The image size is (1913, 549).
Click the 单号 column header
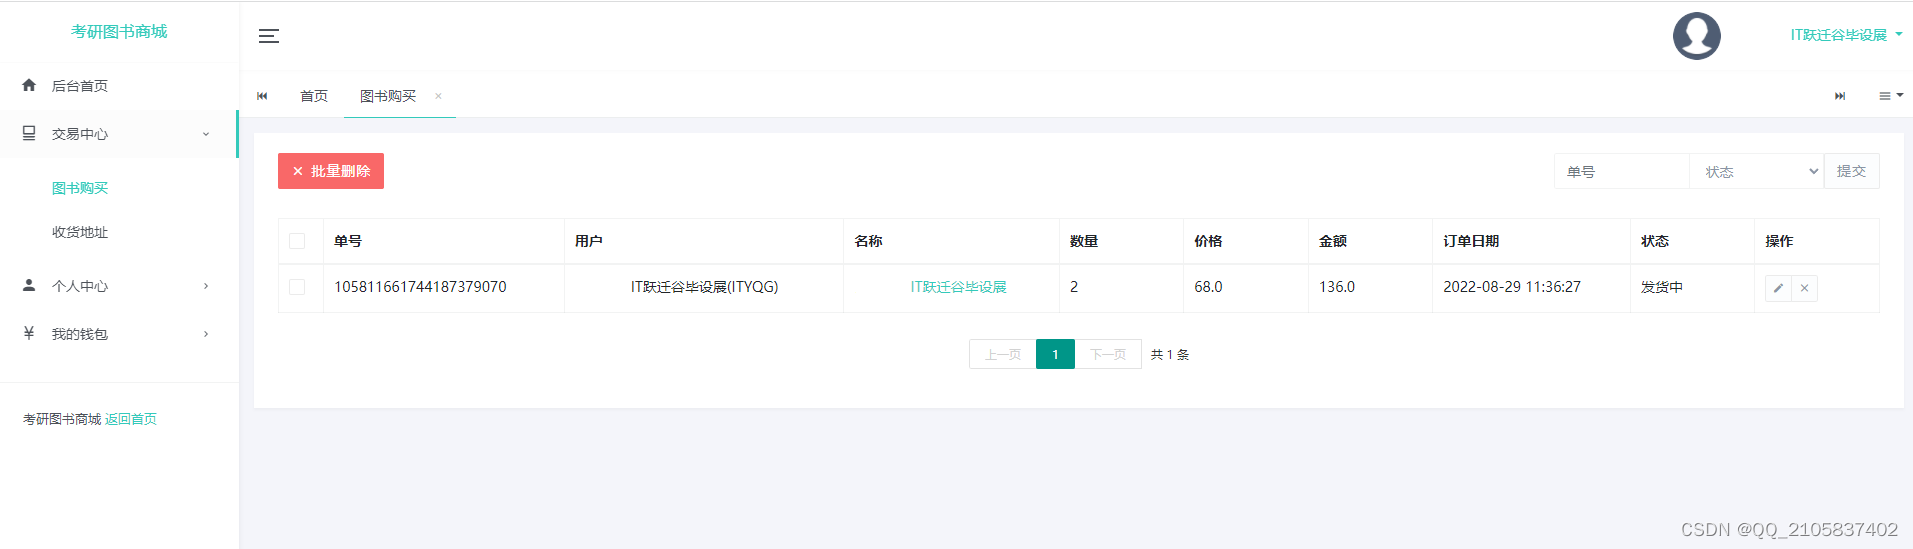coord(348,241)
